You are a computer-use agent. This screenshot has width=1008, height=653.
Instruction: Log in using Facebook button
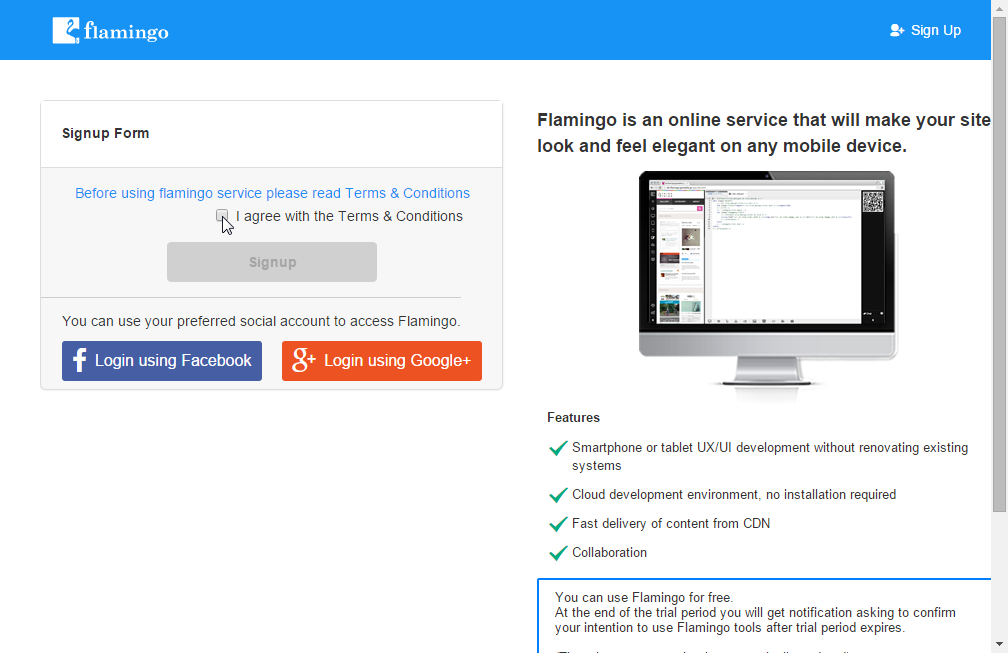pyautogui.click(x=162, y=361)
